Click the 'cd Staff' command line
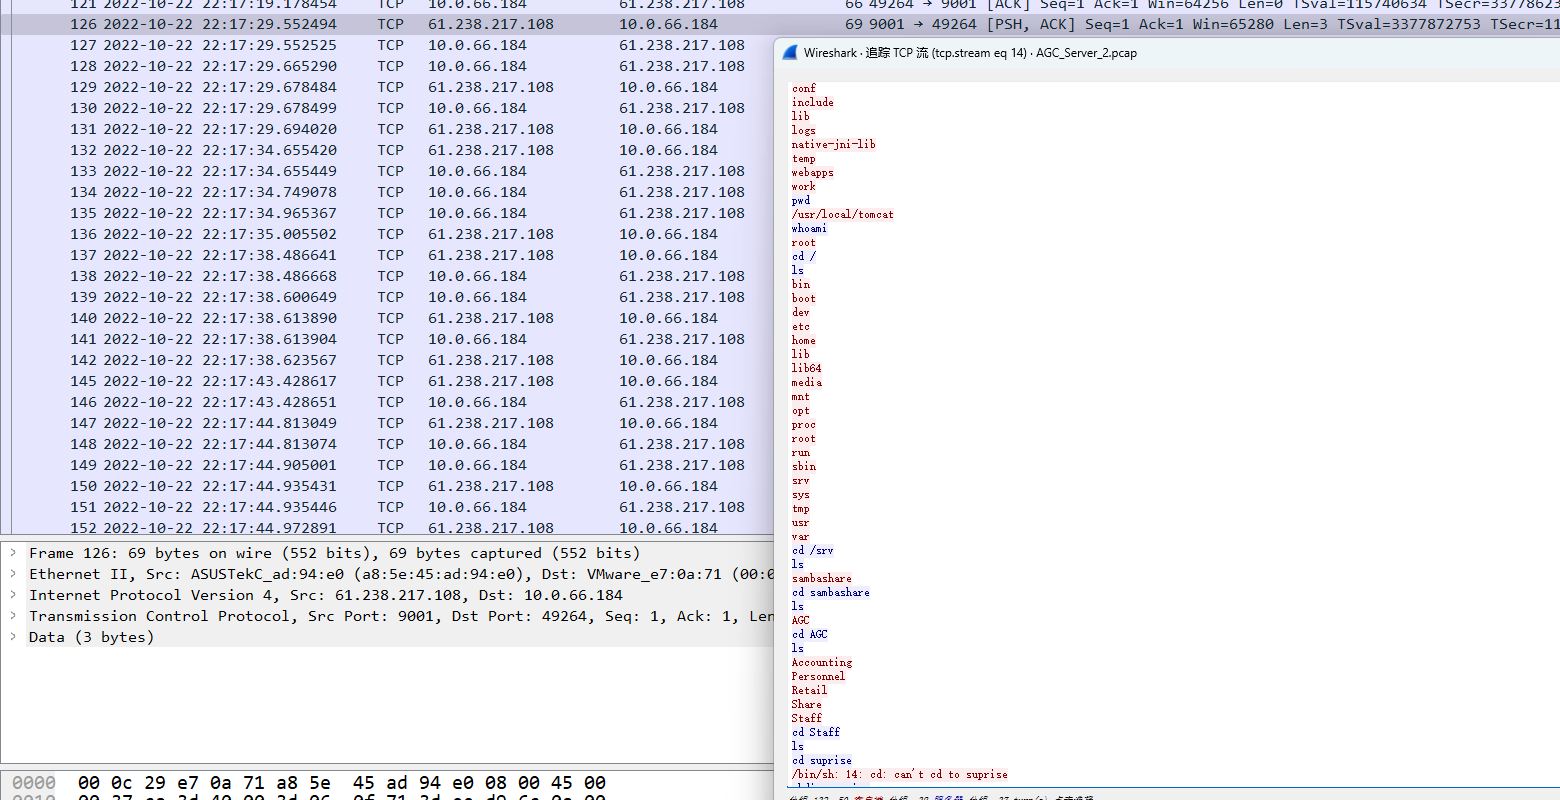1560x800 pixels. (816, 732)
